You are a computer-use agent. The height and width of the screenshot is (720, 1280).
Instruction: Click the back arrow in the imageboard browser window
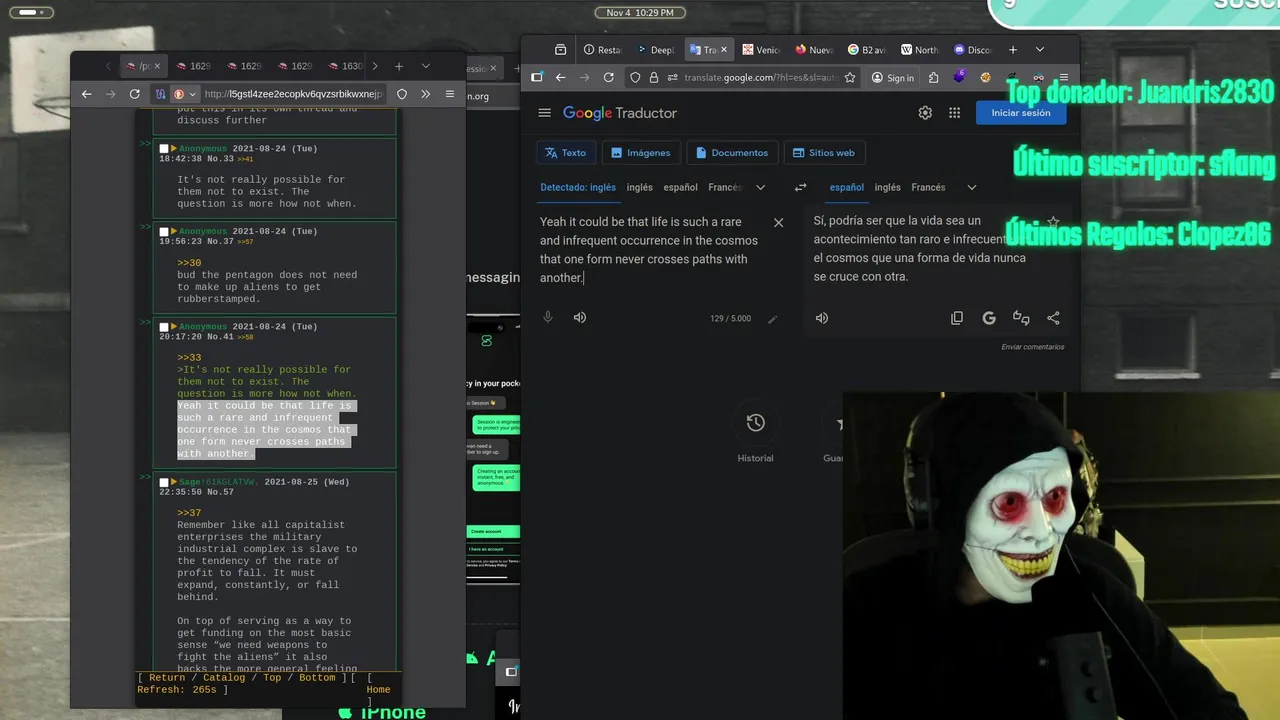click(x=87, y=94)
